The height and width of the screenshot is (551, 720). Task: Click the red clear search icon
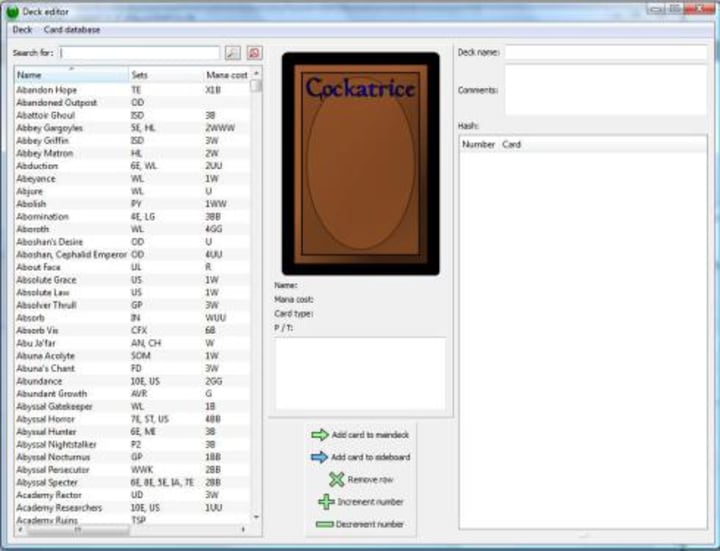click(x=254, y=53)
